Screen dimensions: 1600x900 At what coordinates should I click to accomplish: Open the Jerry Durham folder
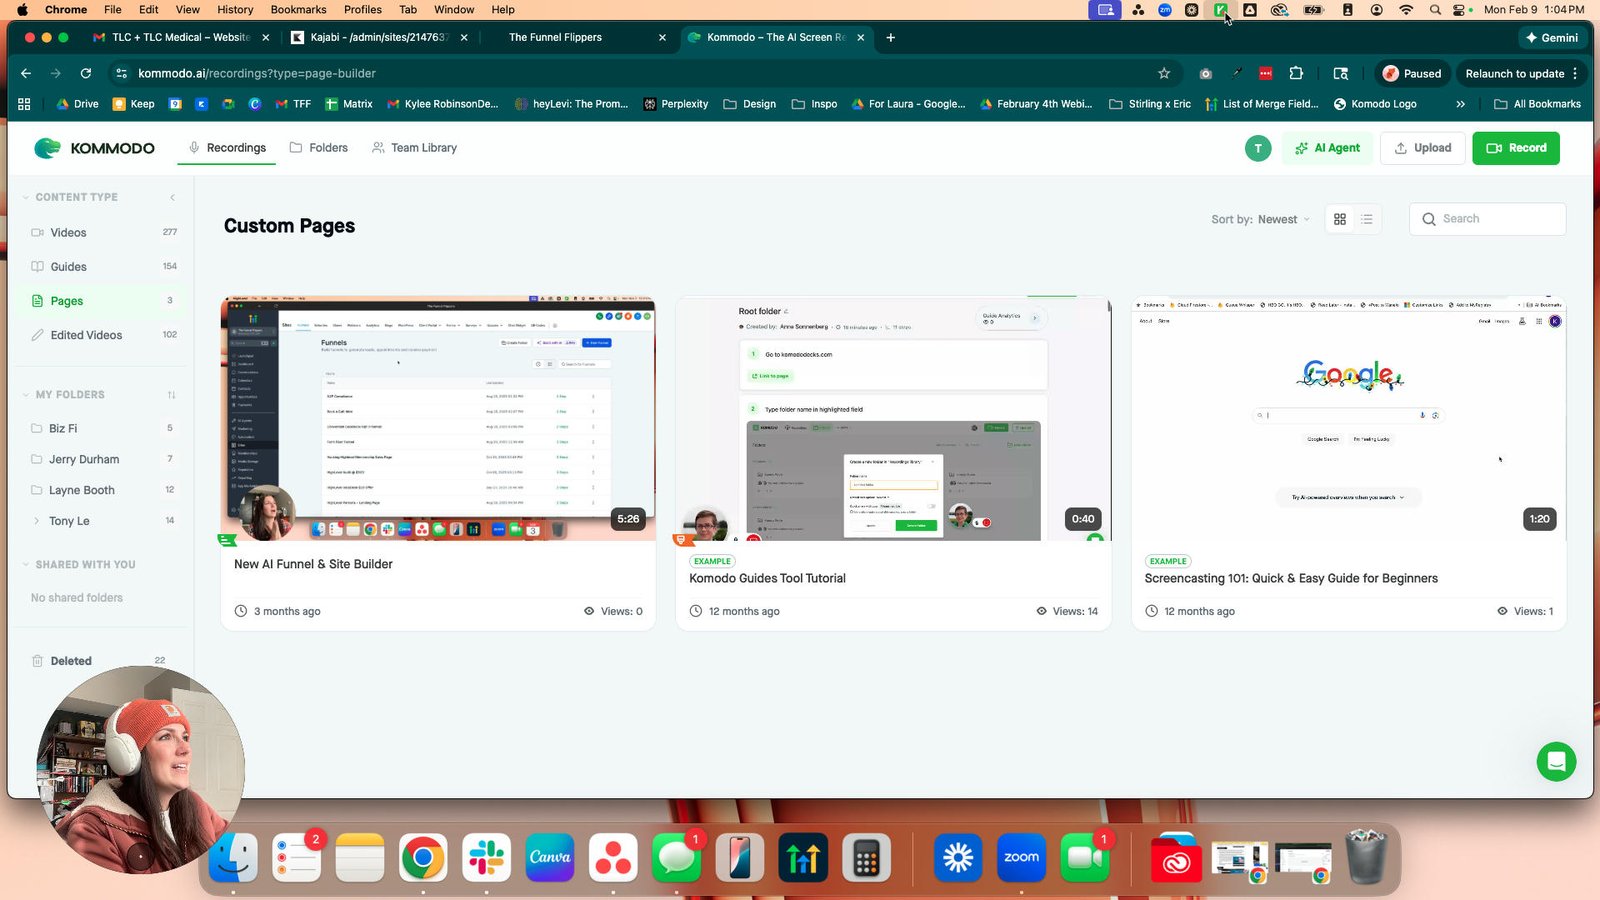(104, 459)
